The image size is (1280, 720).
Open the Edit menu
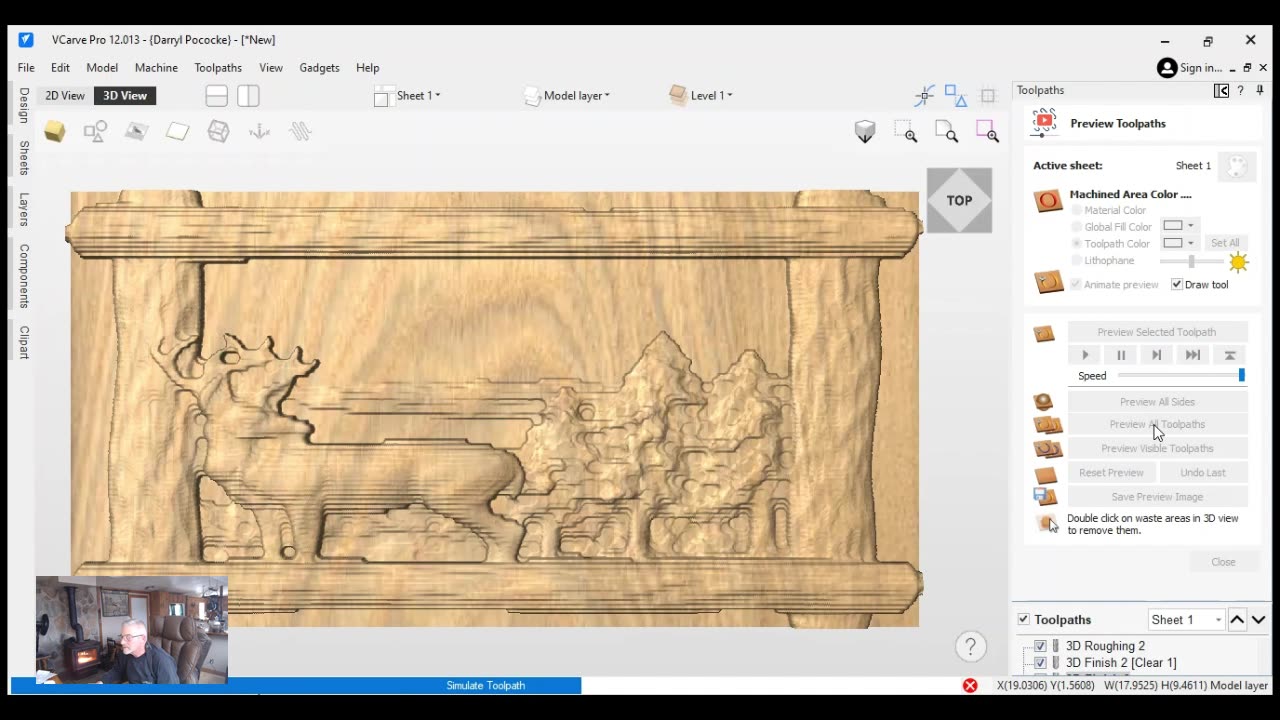[60, 68]
